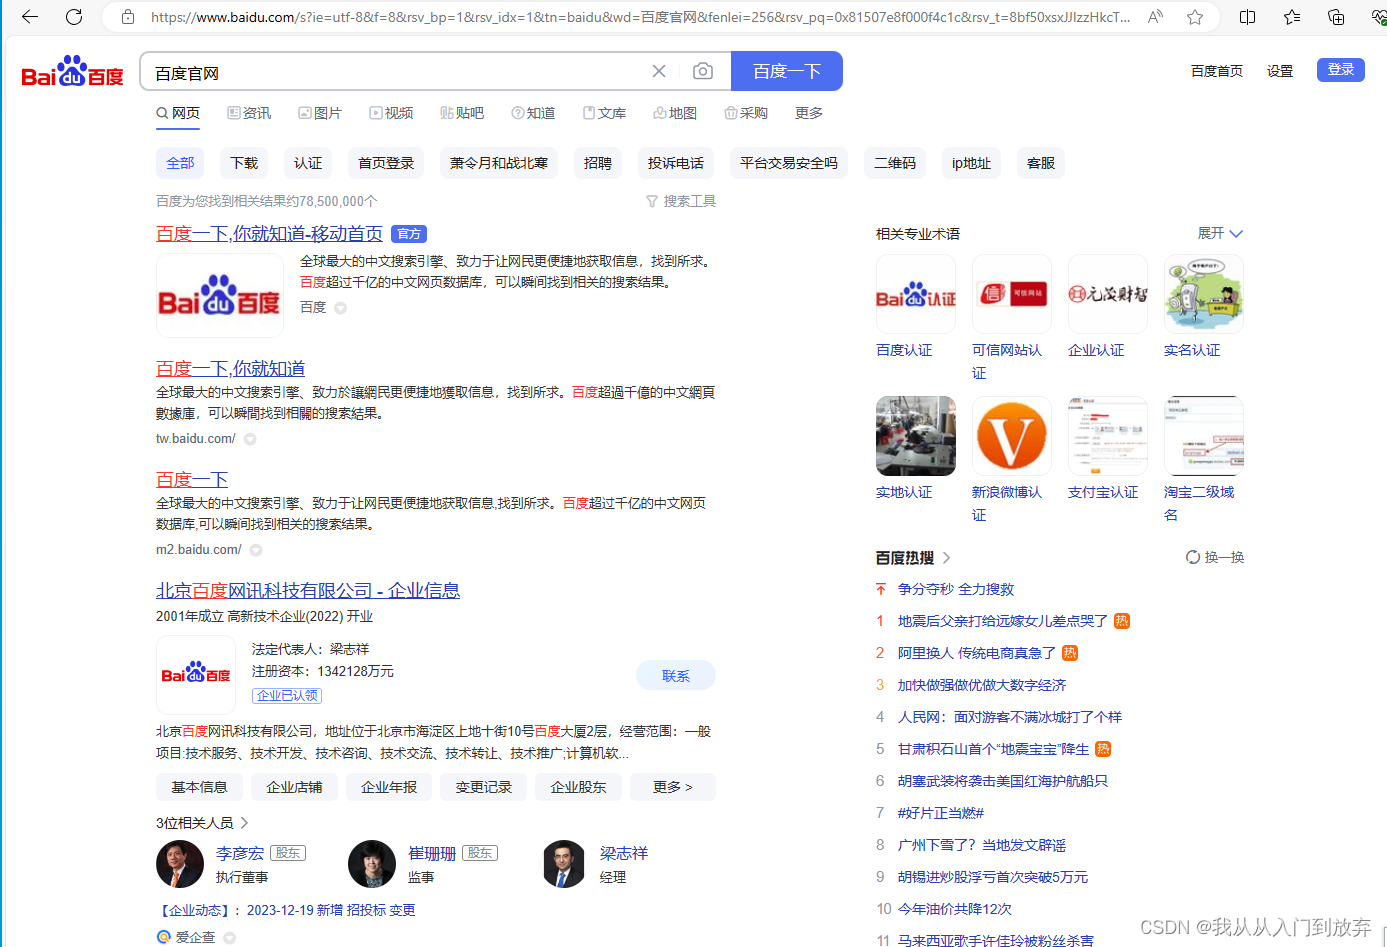1387x947 pixels.
Task: Open the 可信网站认证 thumbnail
Action: click(x=1012, y=294)
